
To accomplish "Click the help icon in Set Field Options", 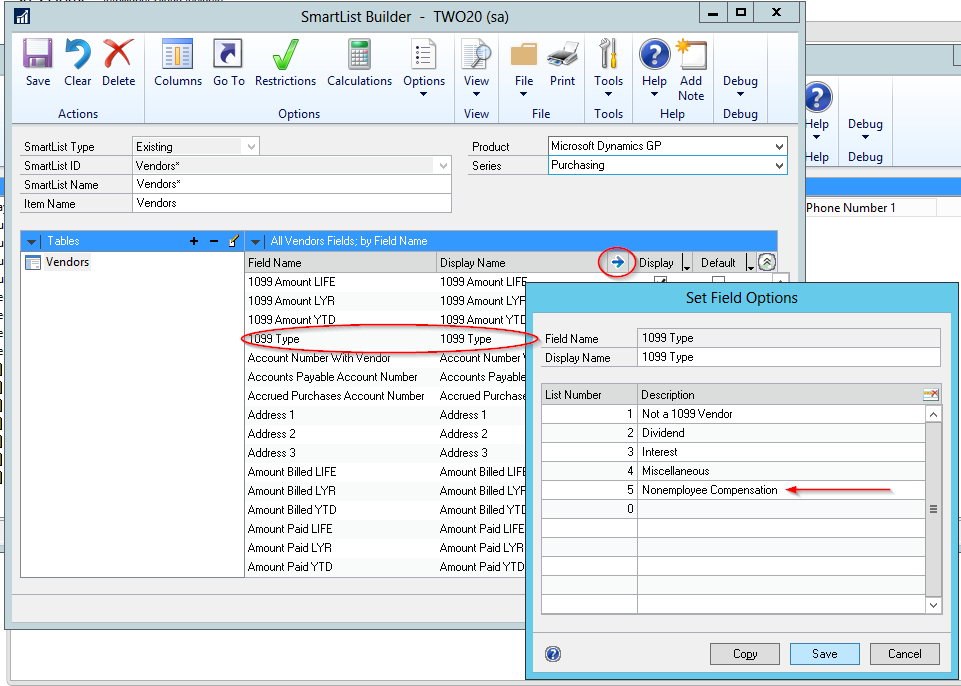I will coord(553,654).
